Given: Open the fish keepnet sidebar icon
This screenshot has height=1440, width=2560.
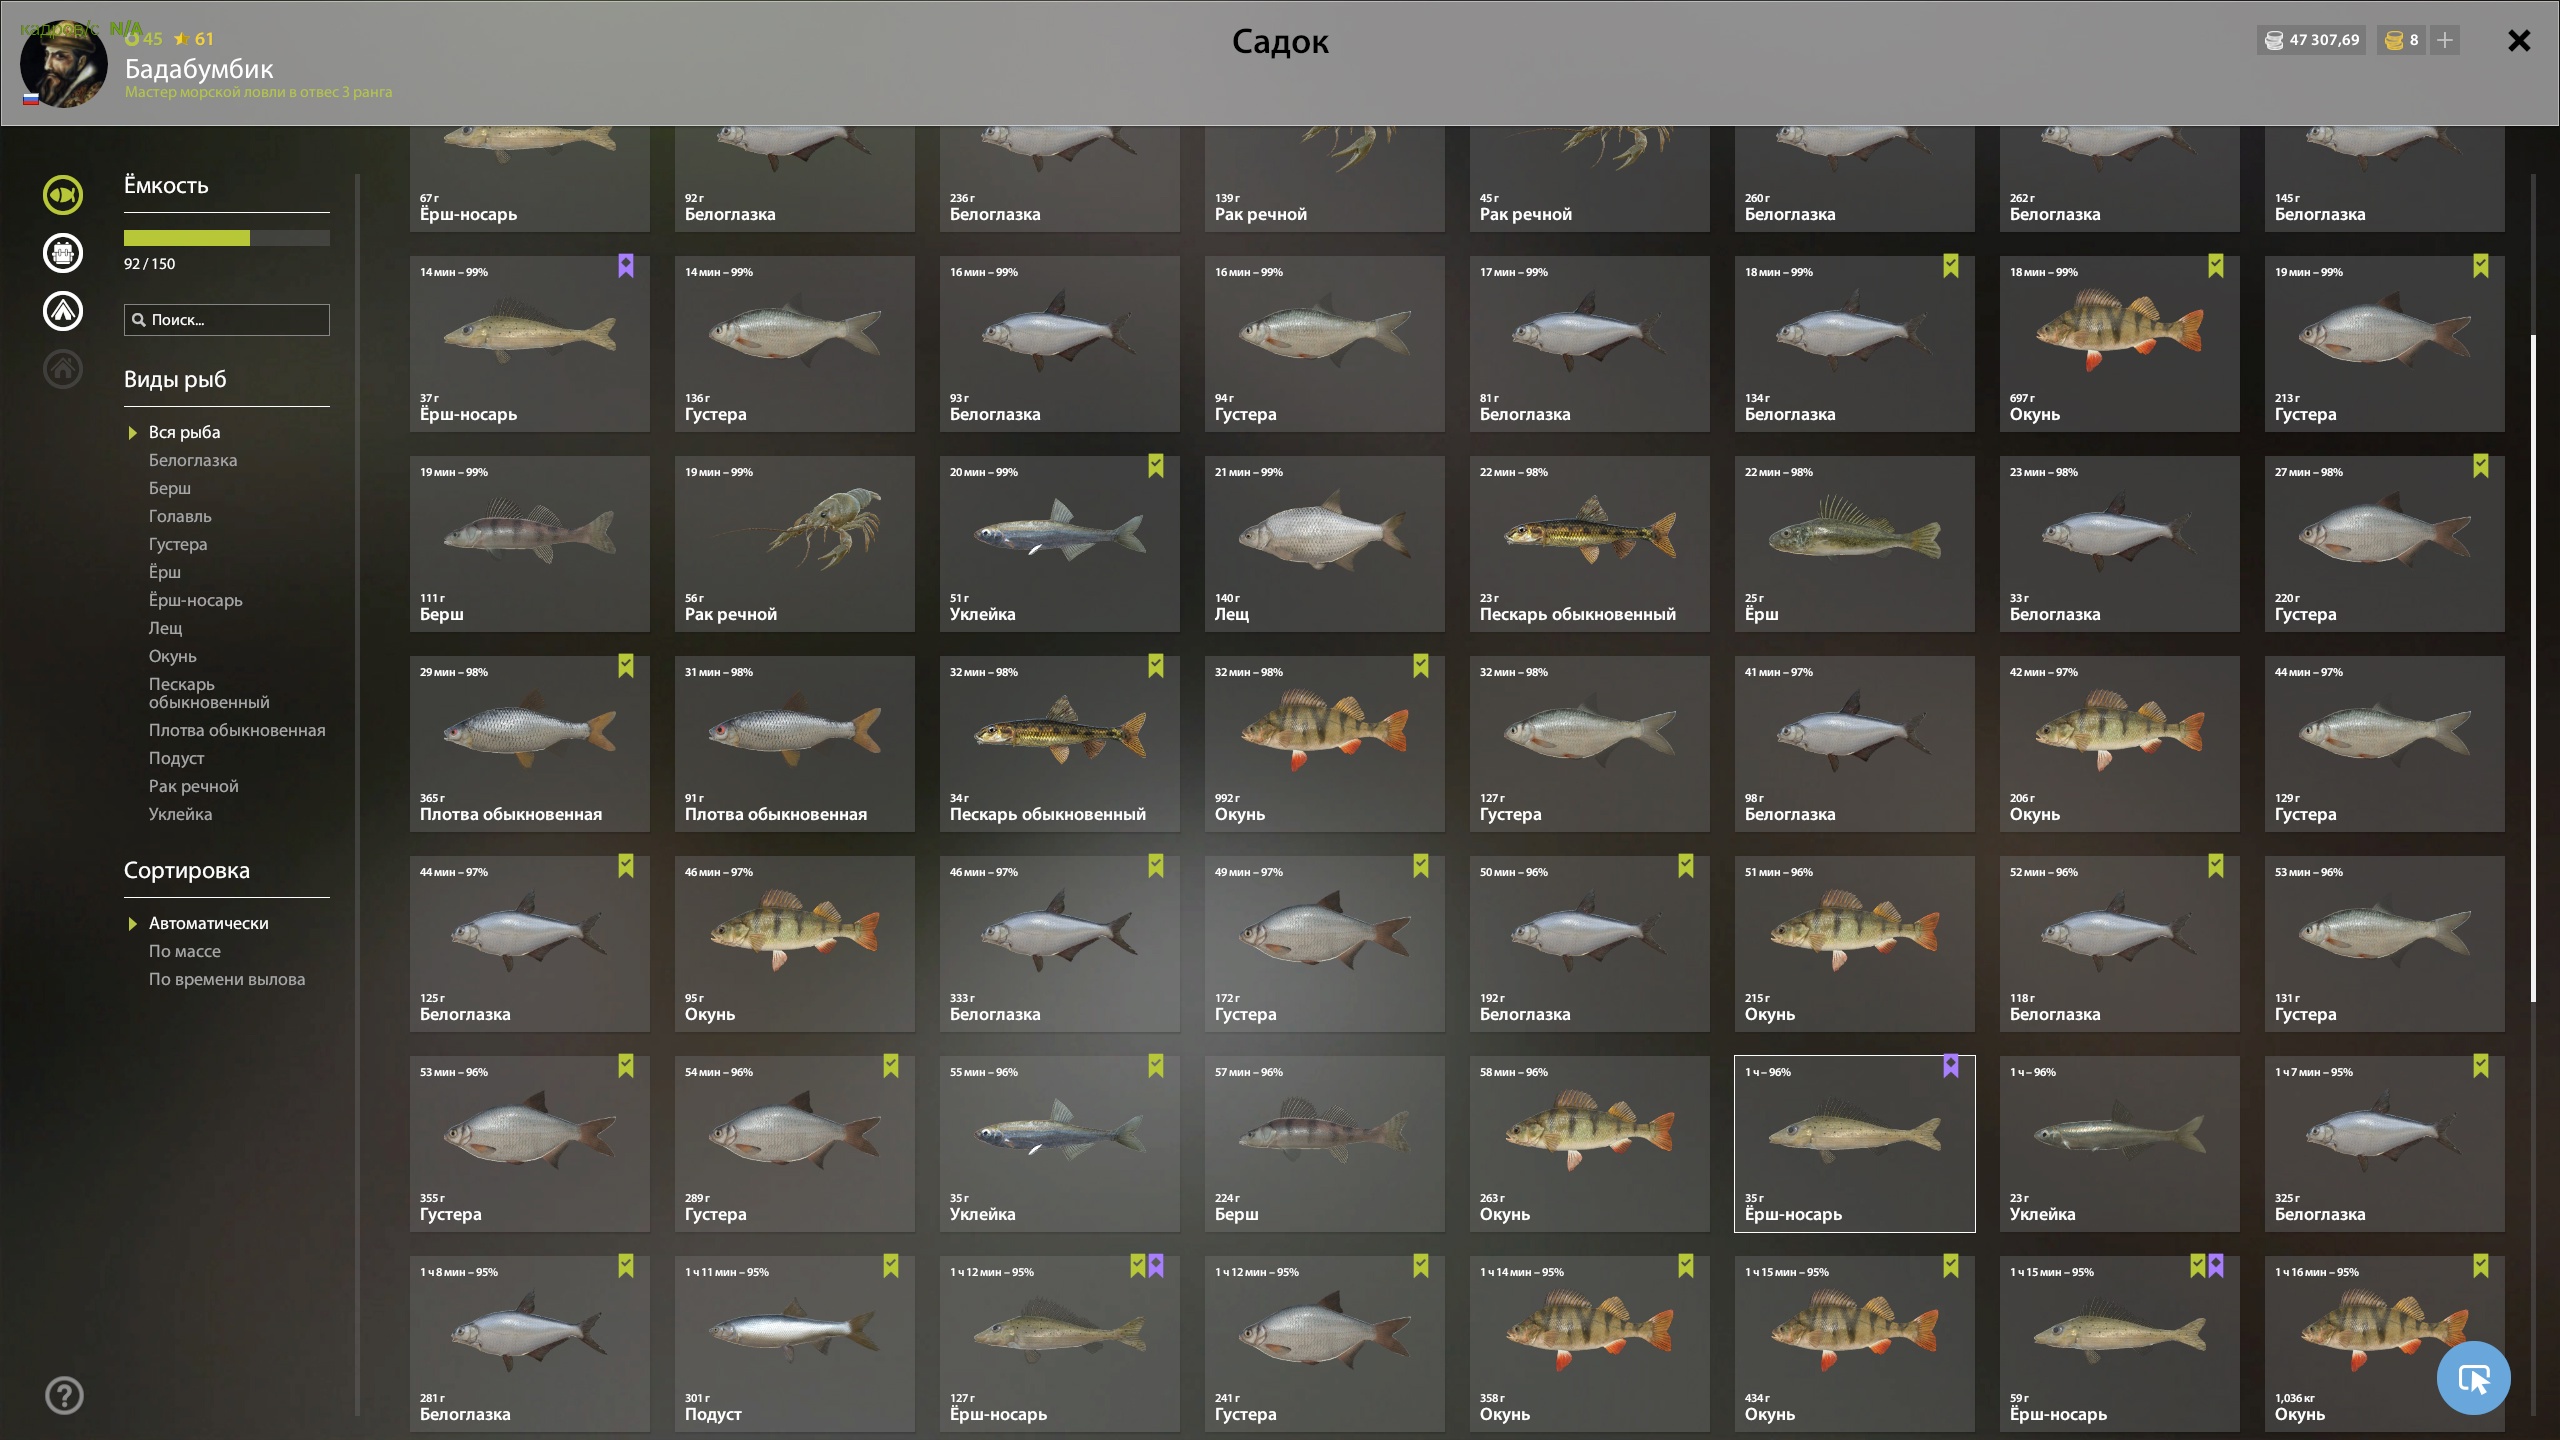Looking at the screenshot, I should (x=63, y=195).
